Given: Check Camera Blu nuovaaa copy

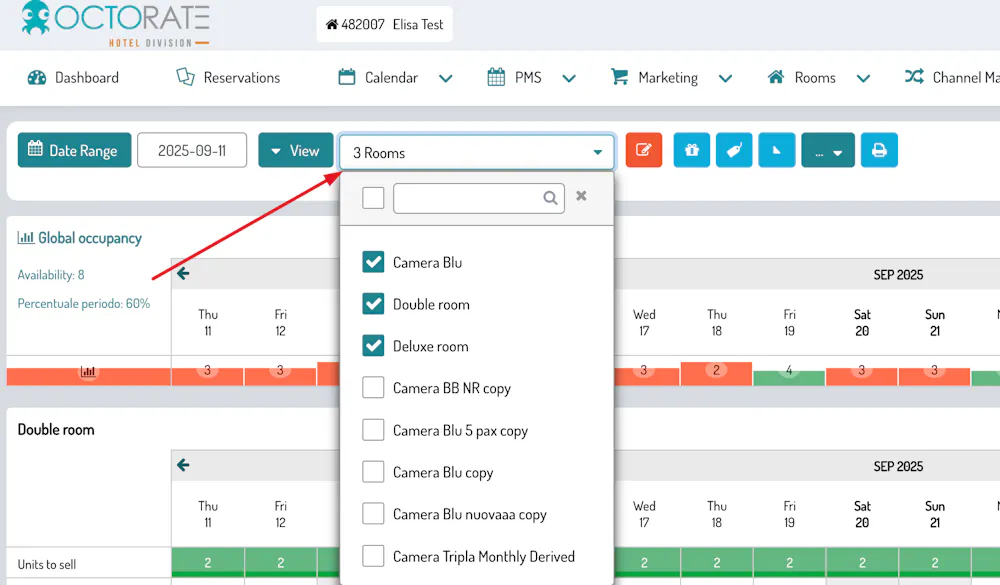Looking at the screenshot, I should 373,514.
